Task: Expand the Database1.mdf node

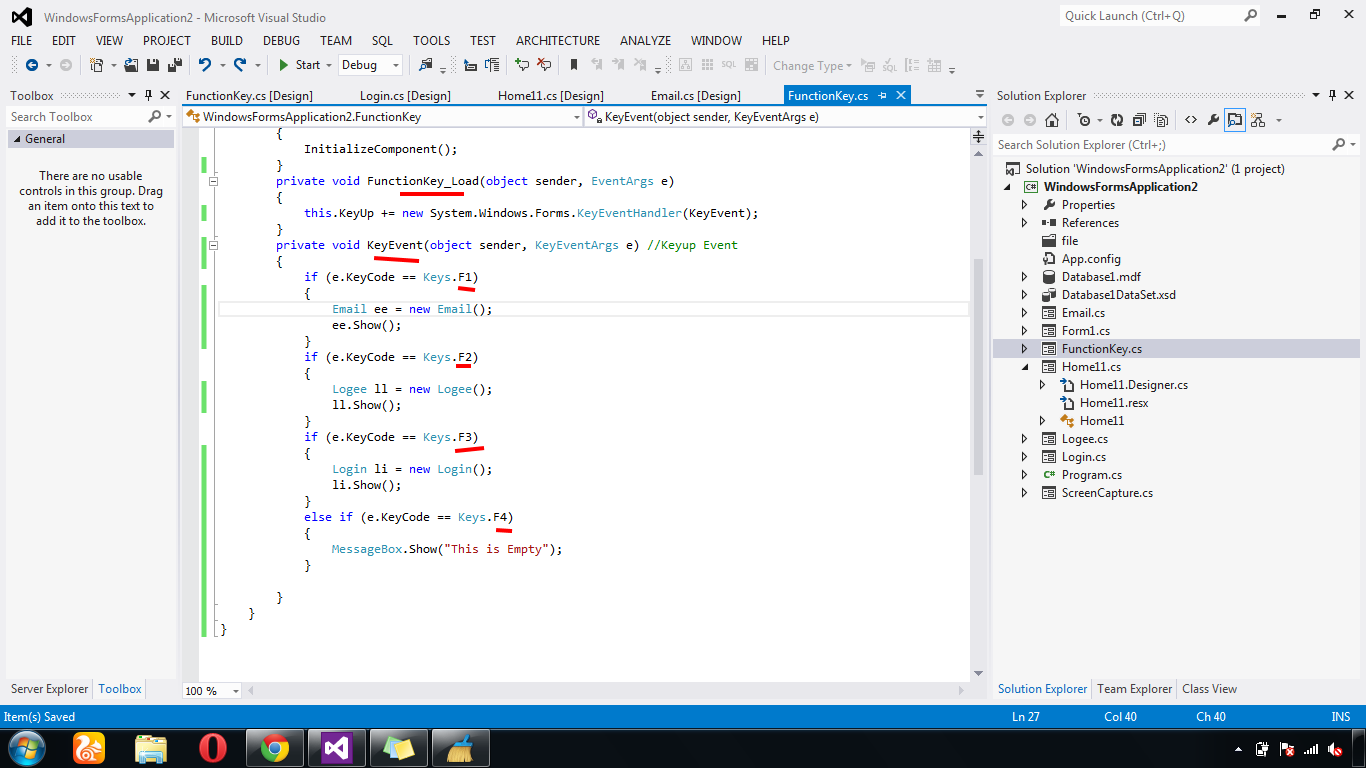Action: tap(1024, 277)
